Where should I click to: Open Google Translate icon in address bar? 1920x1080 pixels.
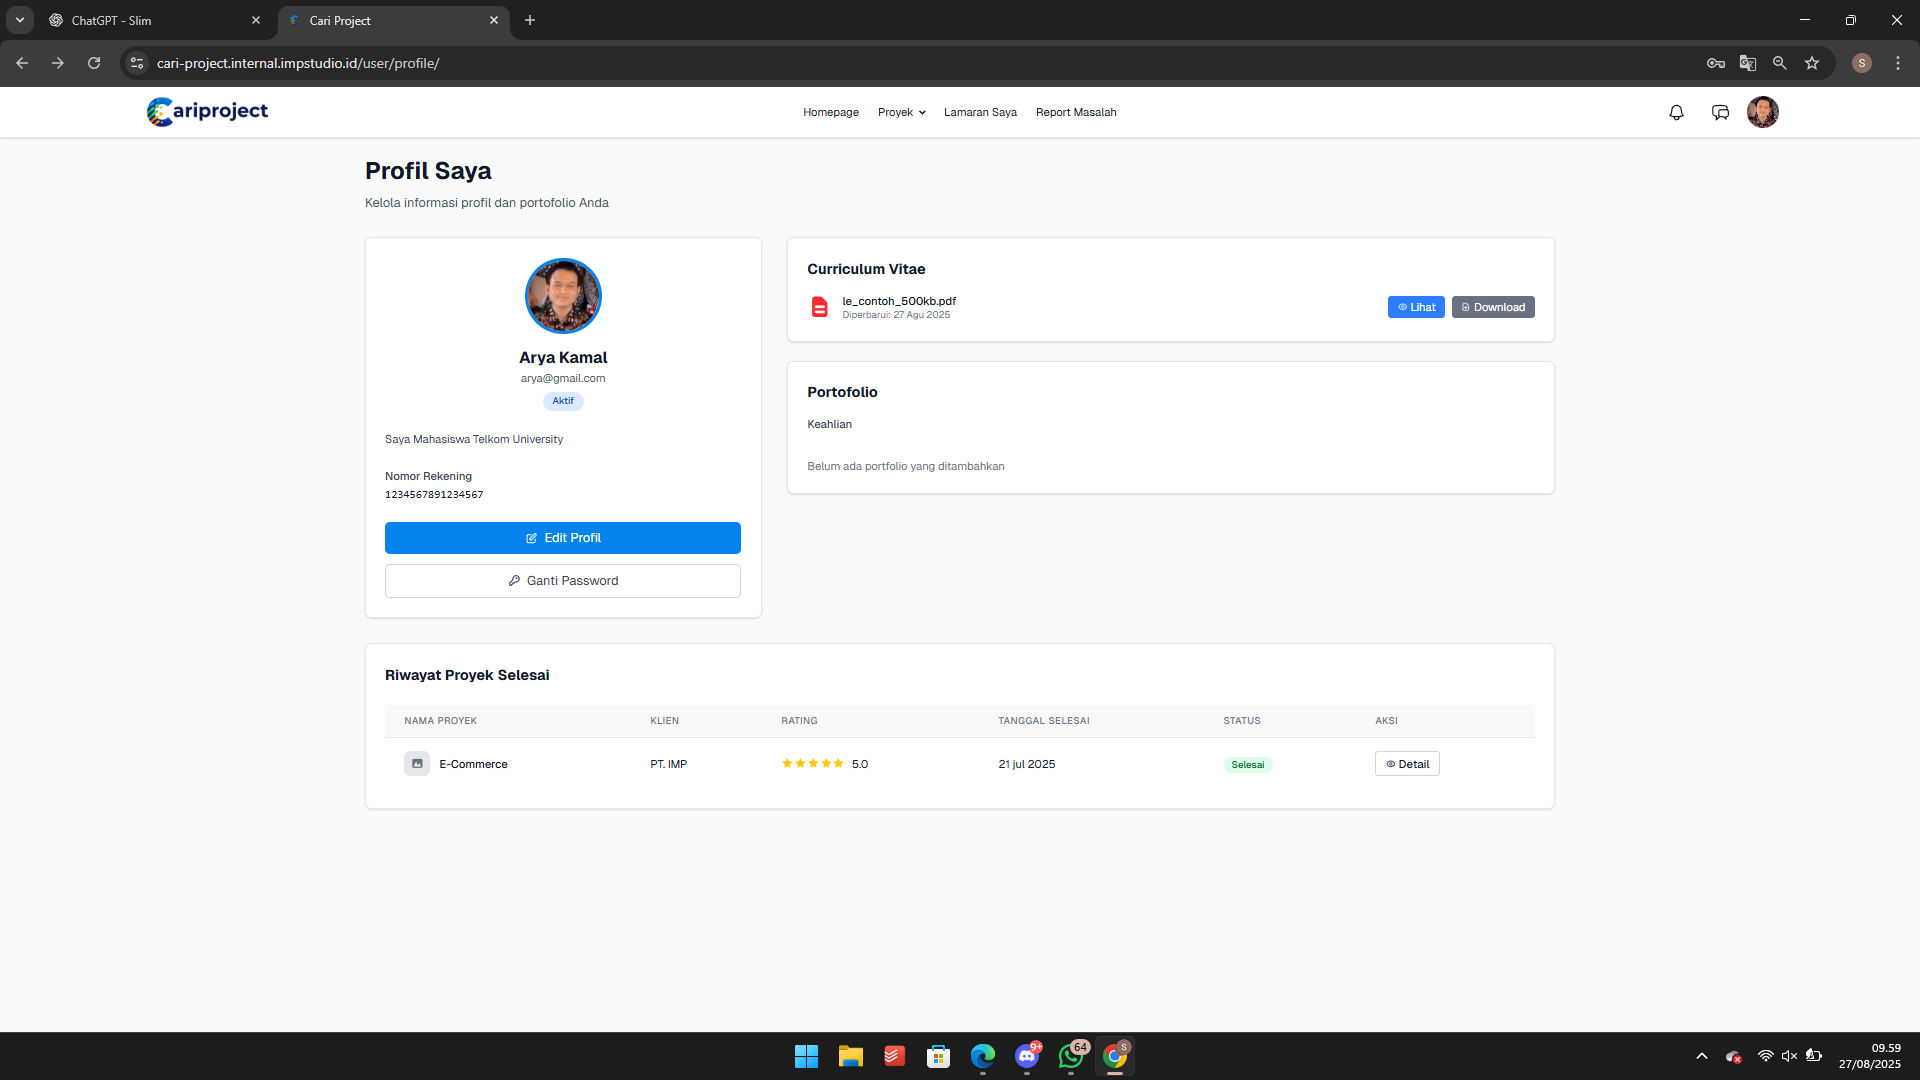click(1747, 63)
